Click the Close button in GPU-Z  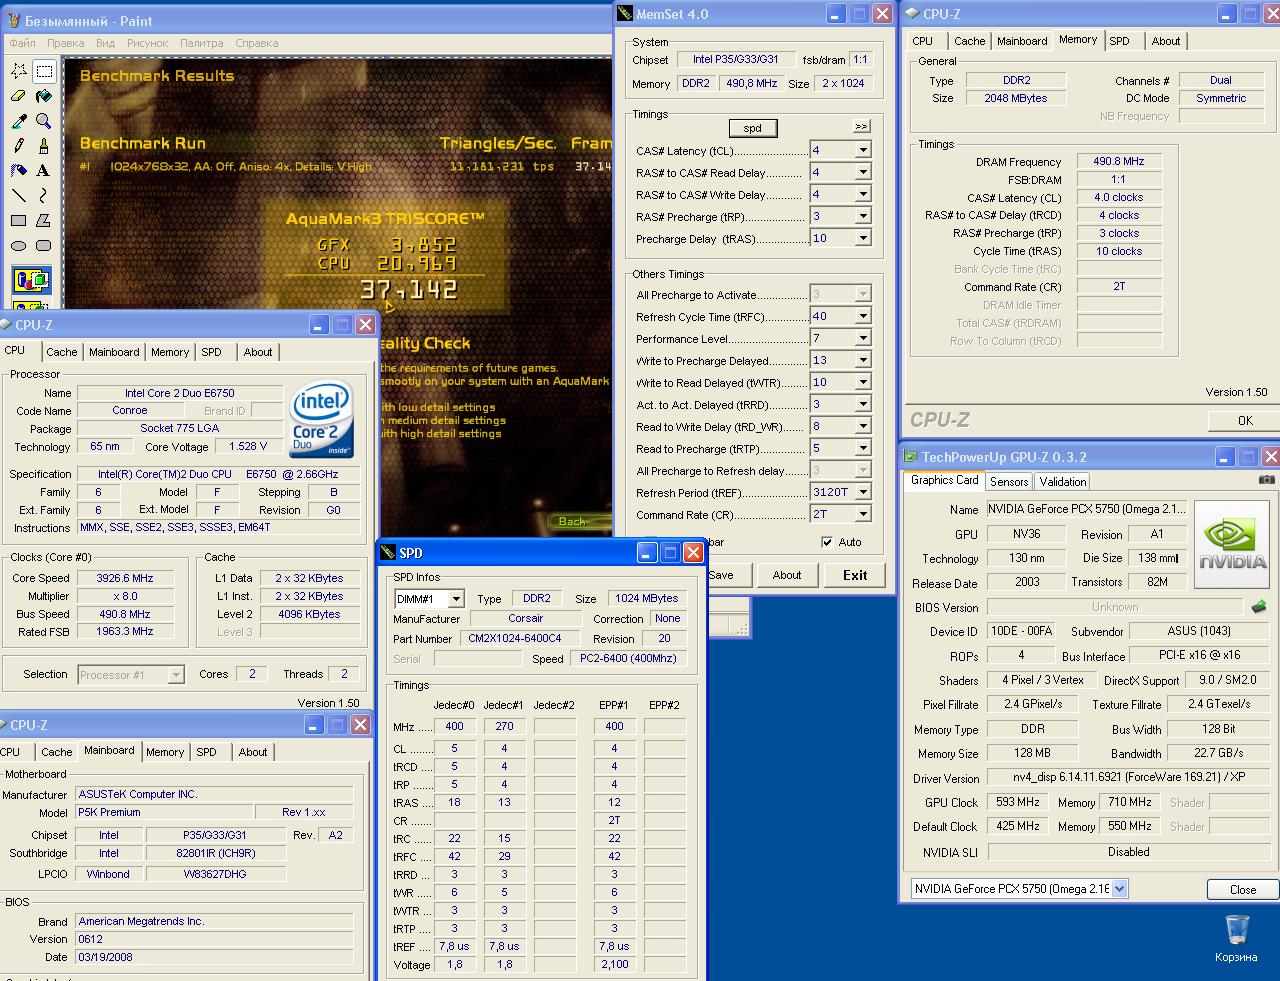click(x=1243, y=889)
